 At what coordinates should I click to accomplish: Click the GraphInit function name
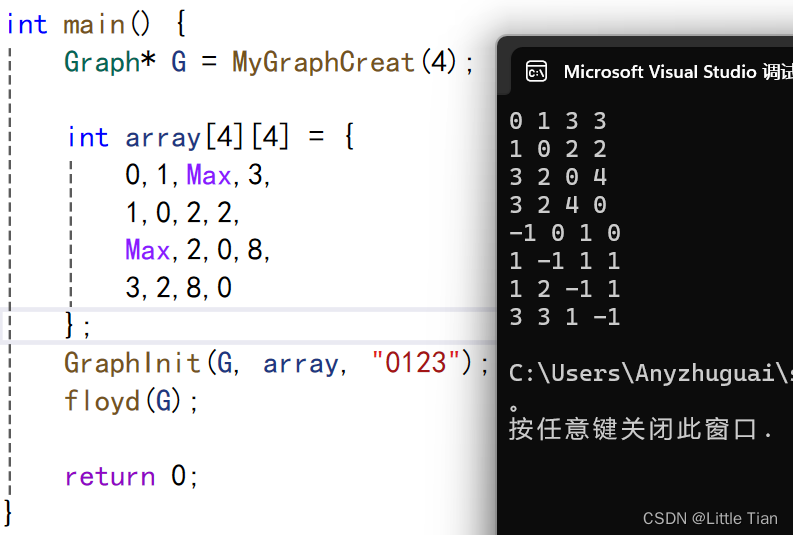[131, 363]
